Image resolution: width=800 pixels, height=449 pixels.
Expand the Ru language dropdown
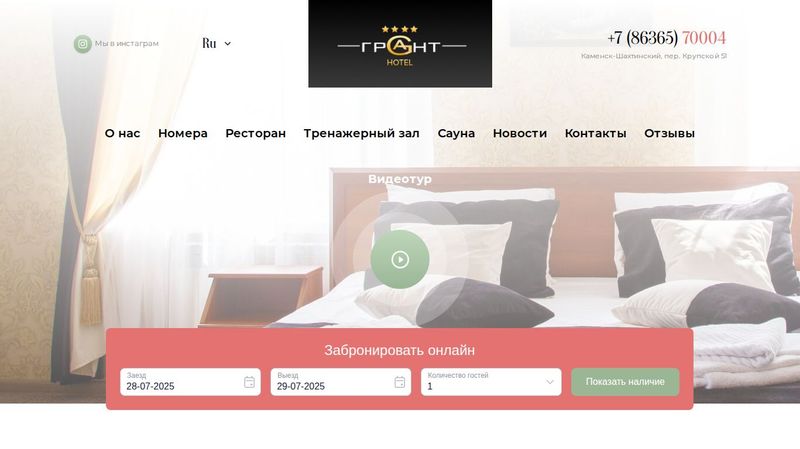pos(216,43)
